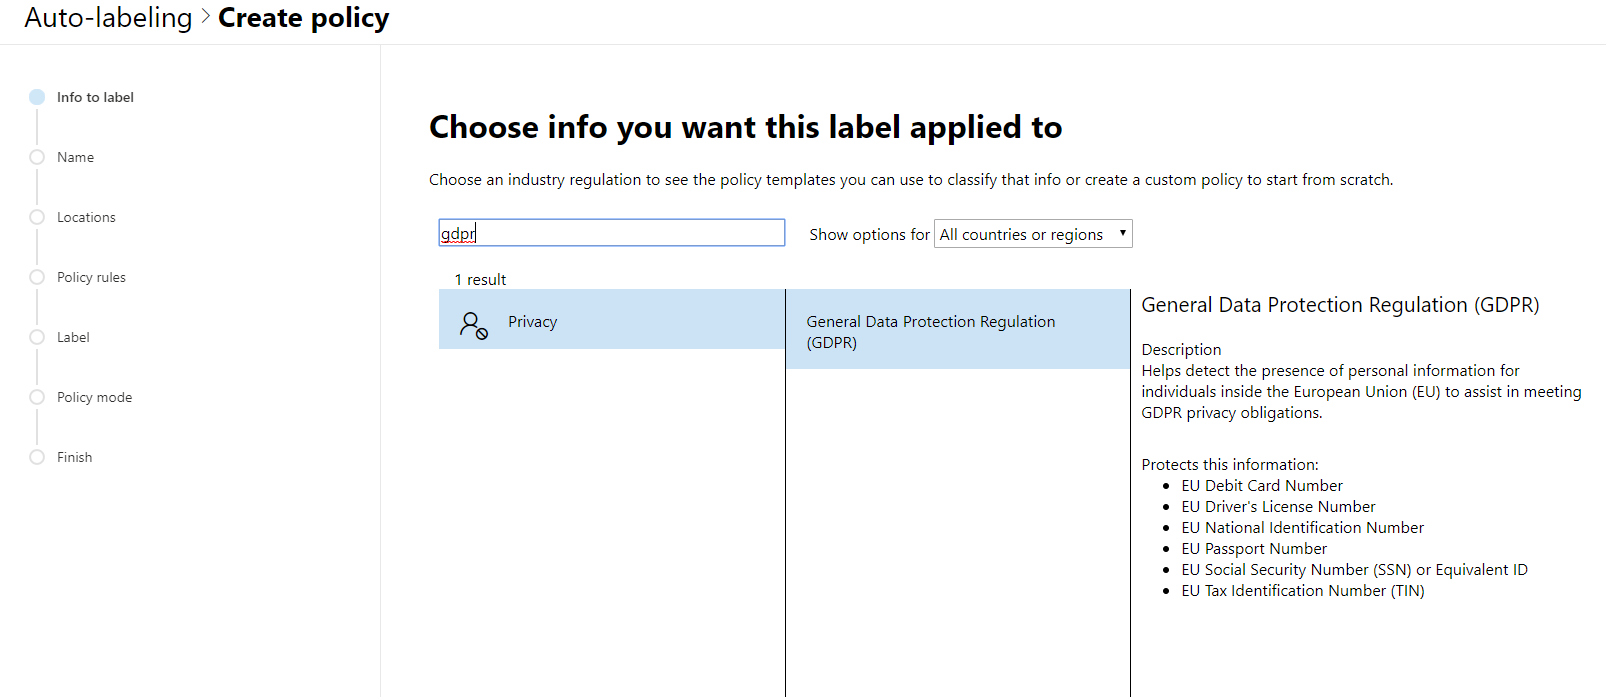Go back to Auto-labeling via breadcrumb

[x=108, y=18]
